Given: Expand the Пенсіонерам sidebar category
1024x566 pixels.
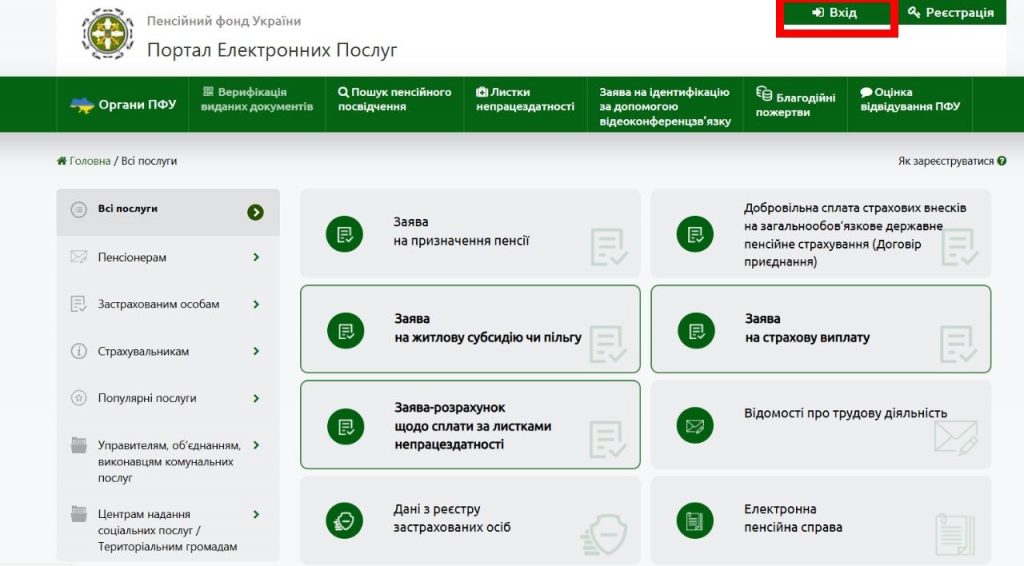Looking at the screenshot, I should 256,257.
